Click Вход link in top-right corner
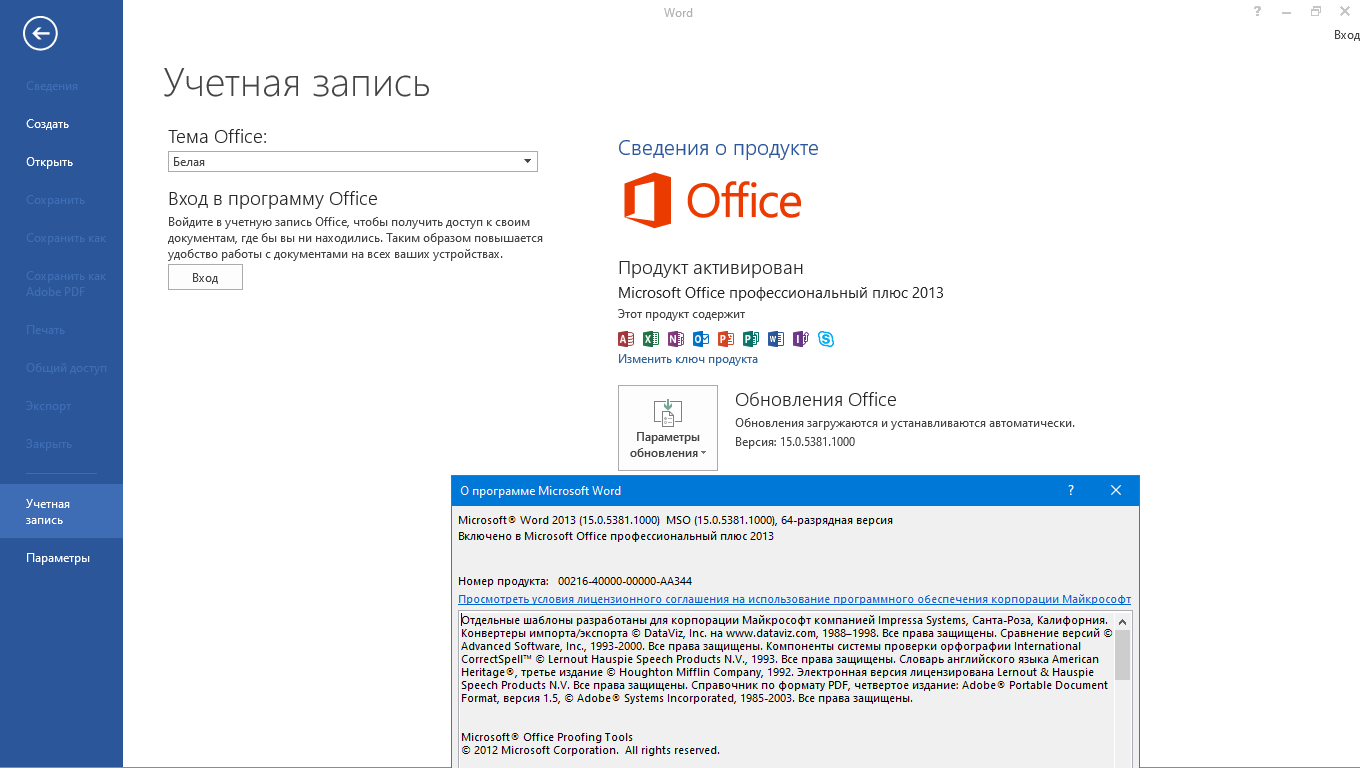 (1346, 35)
